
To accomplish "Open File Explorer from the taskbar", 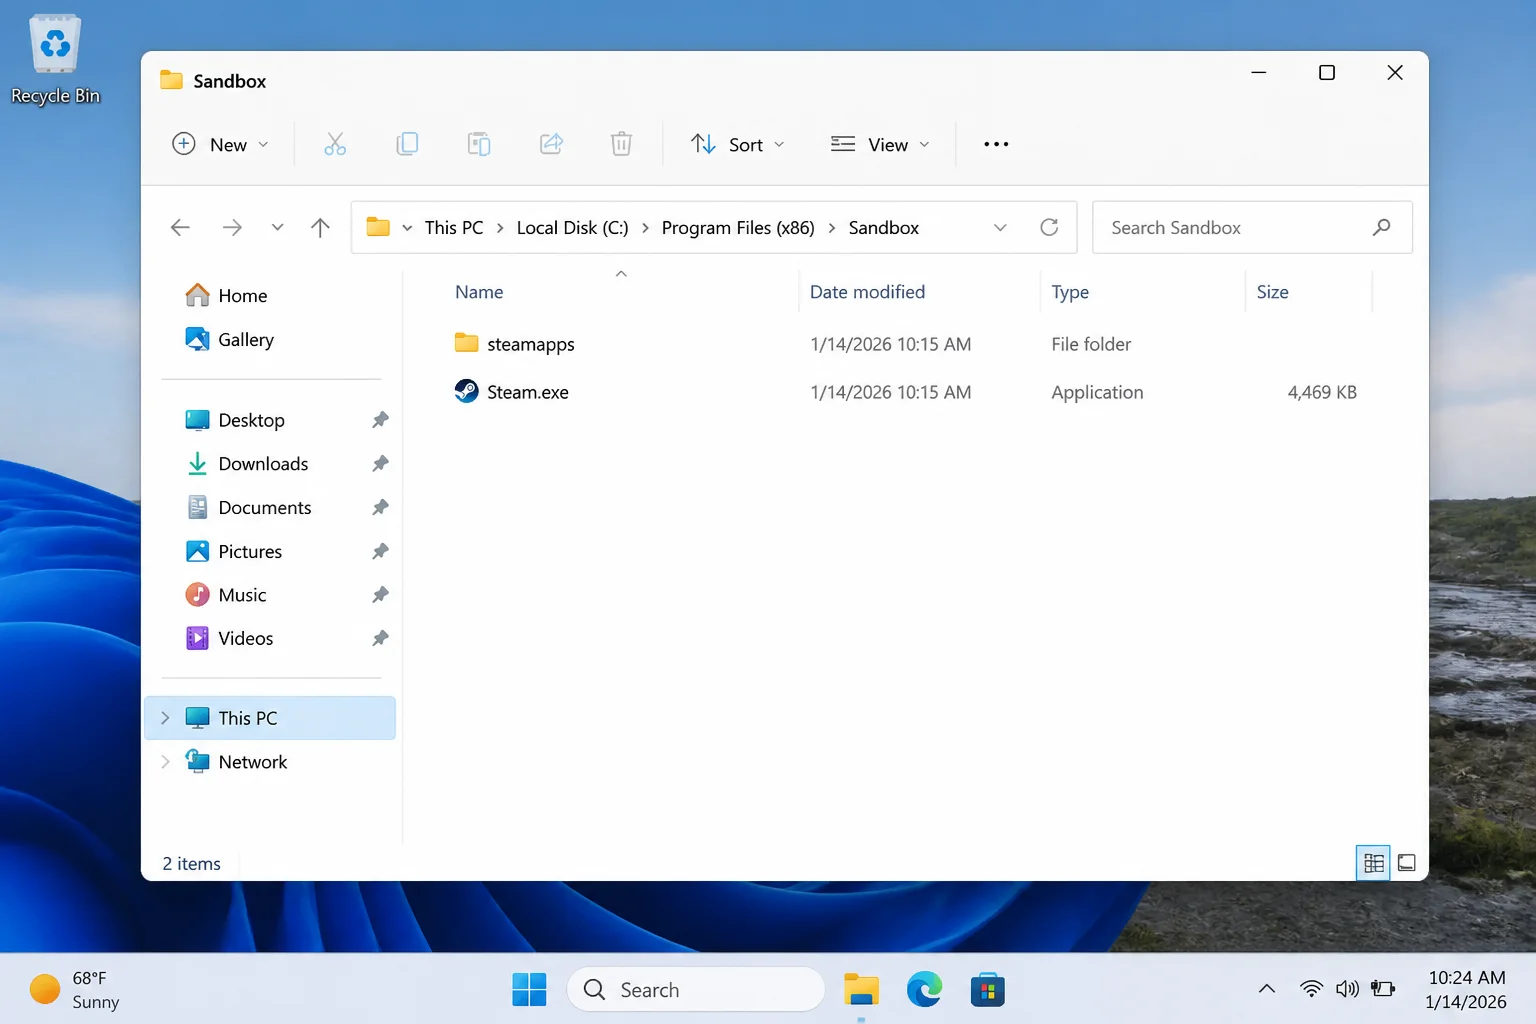I will 861,989.
